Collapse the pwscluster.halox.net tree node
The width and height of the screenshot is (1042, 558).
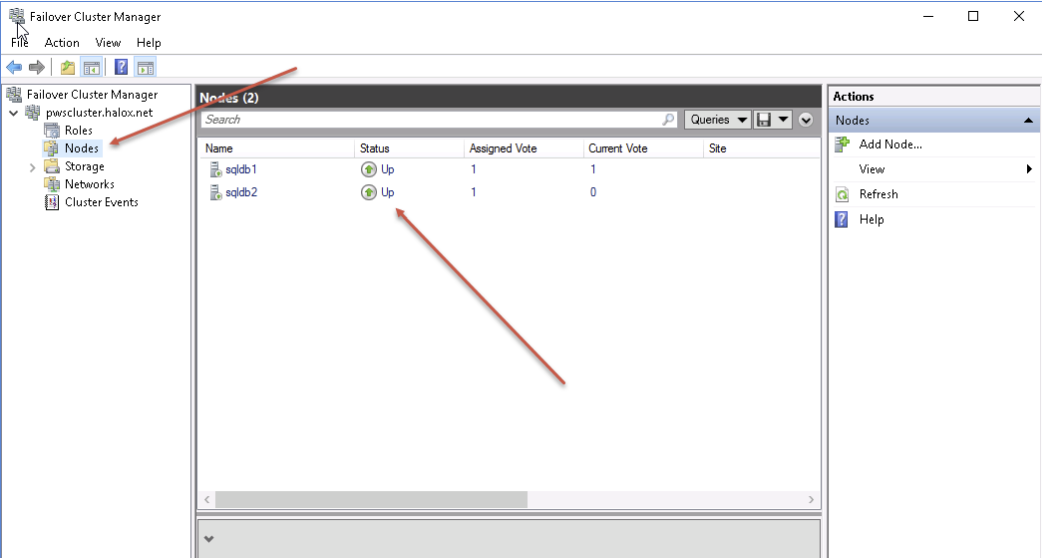[14, 113]
